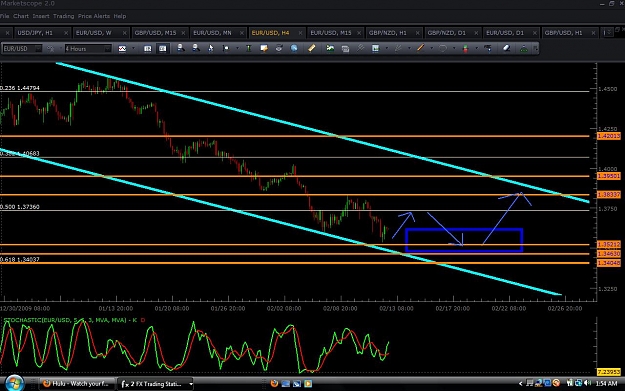Click the 1.35212 price level label
This screenshot has height=391, width=625.
click(x=609, y=244)
